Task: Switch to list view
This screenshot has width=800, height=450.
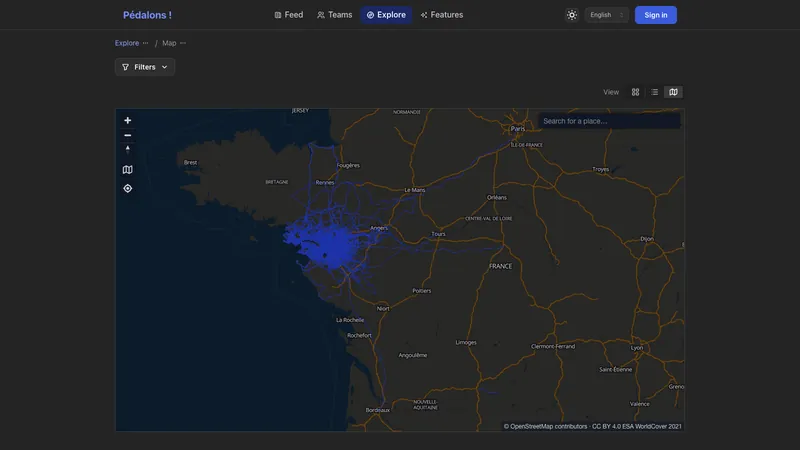Action: click(x=654, y=92)
